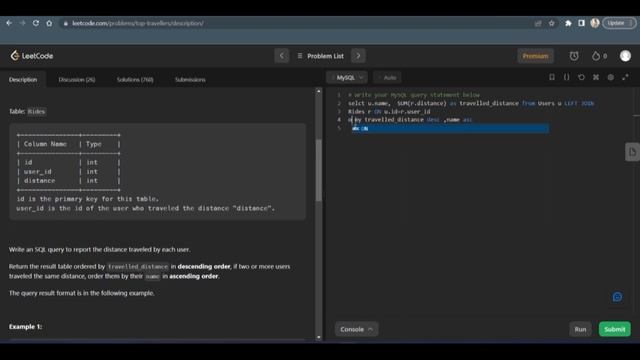
Task: Click the share page icon in address bar
Action: tap(538, 23)
